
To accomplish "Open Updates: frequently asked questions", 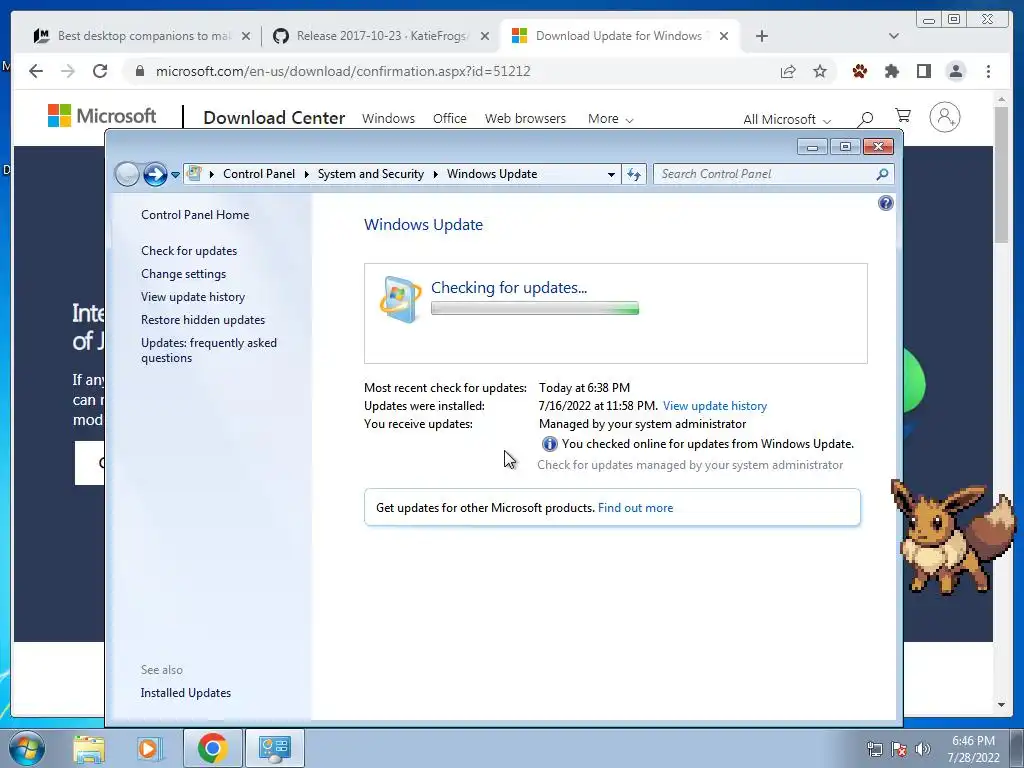I will coord(209,350).
